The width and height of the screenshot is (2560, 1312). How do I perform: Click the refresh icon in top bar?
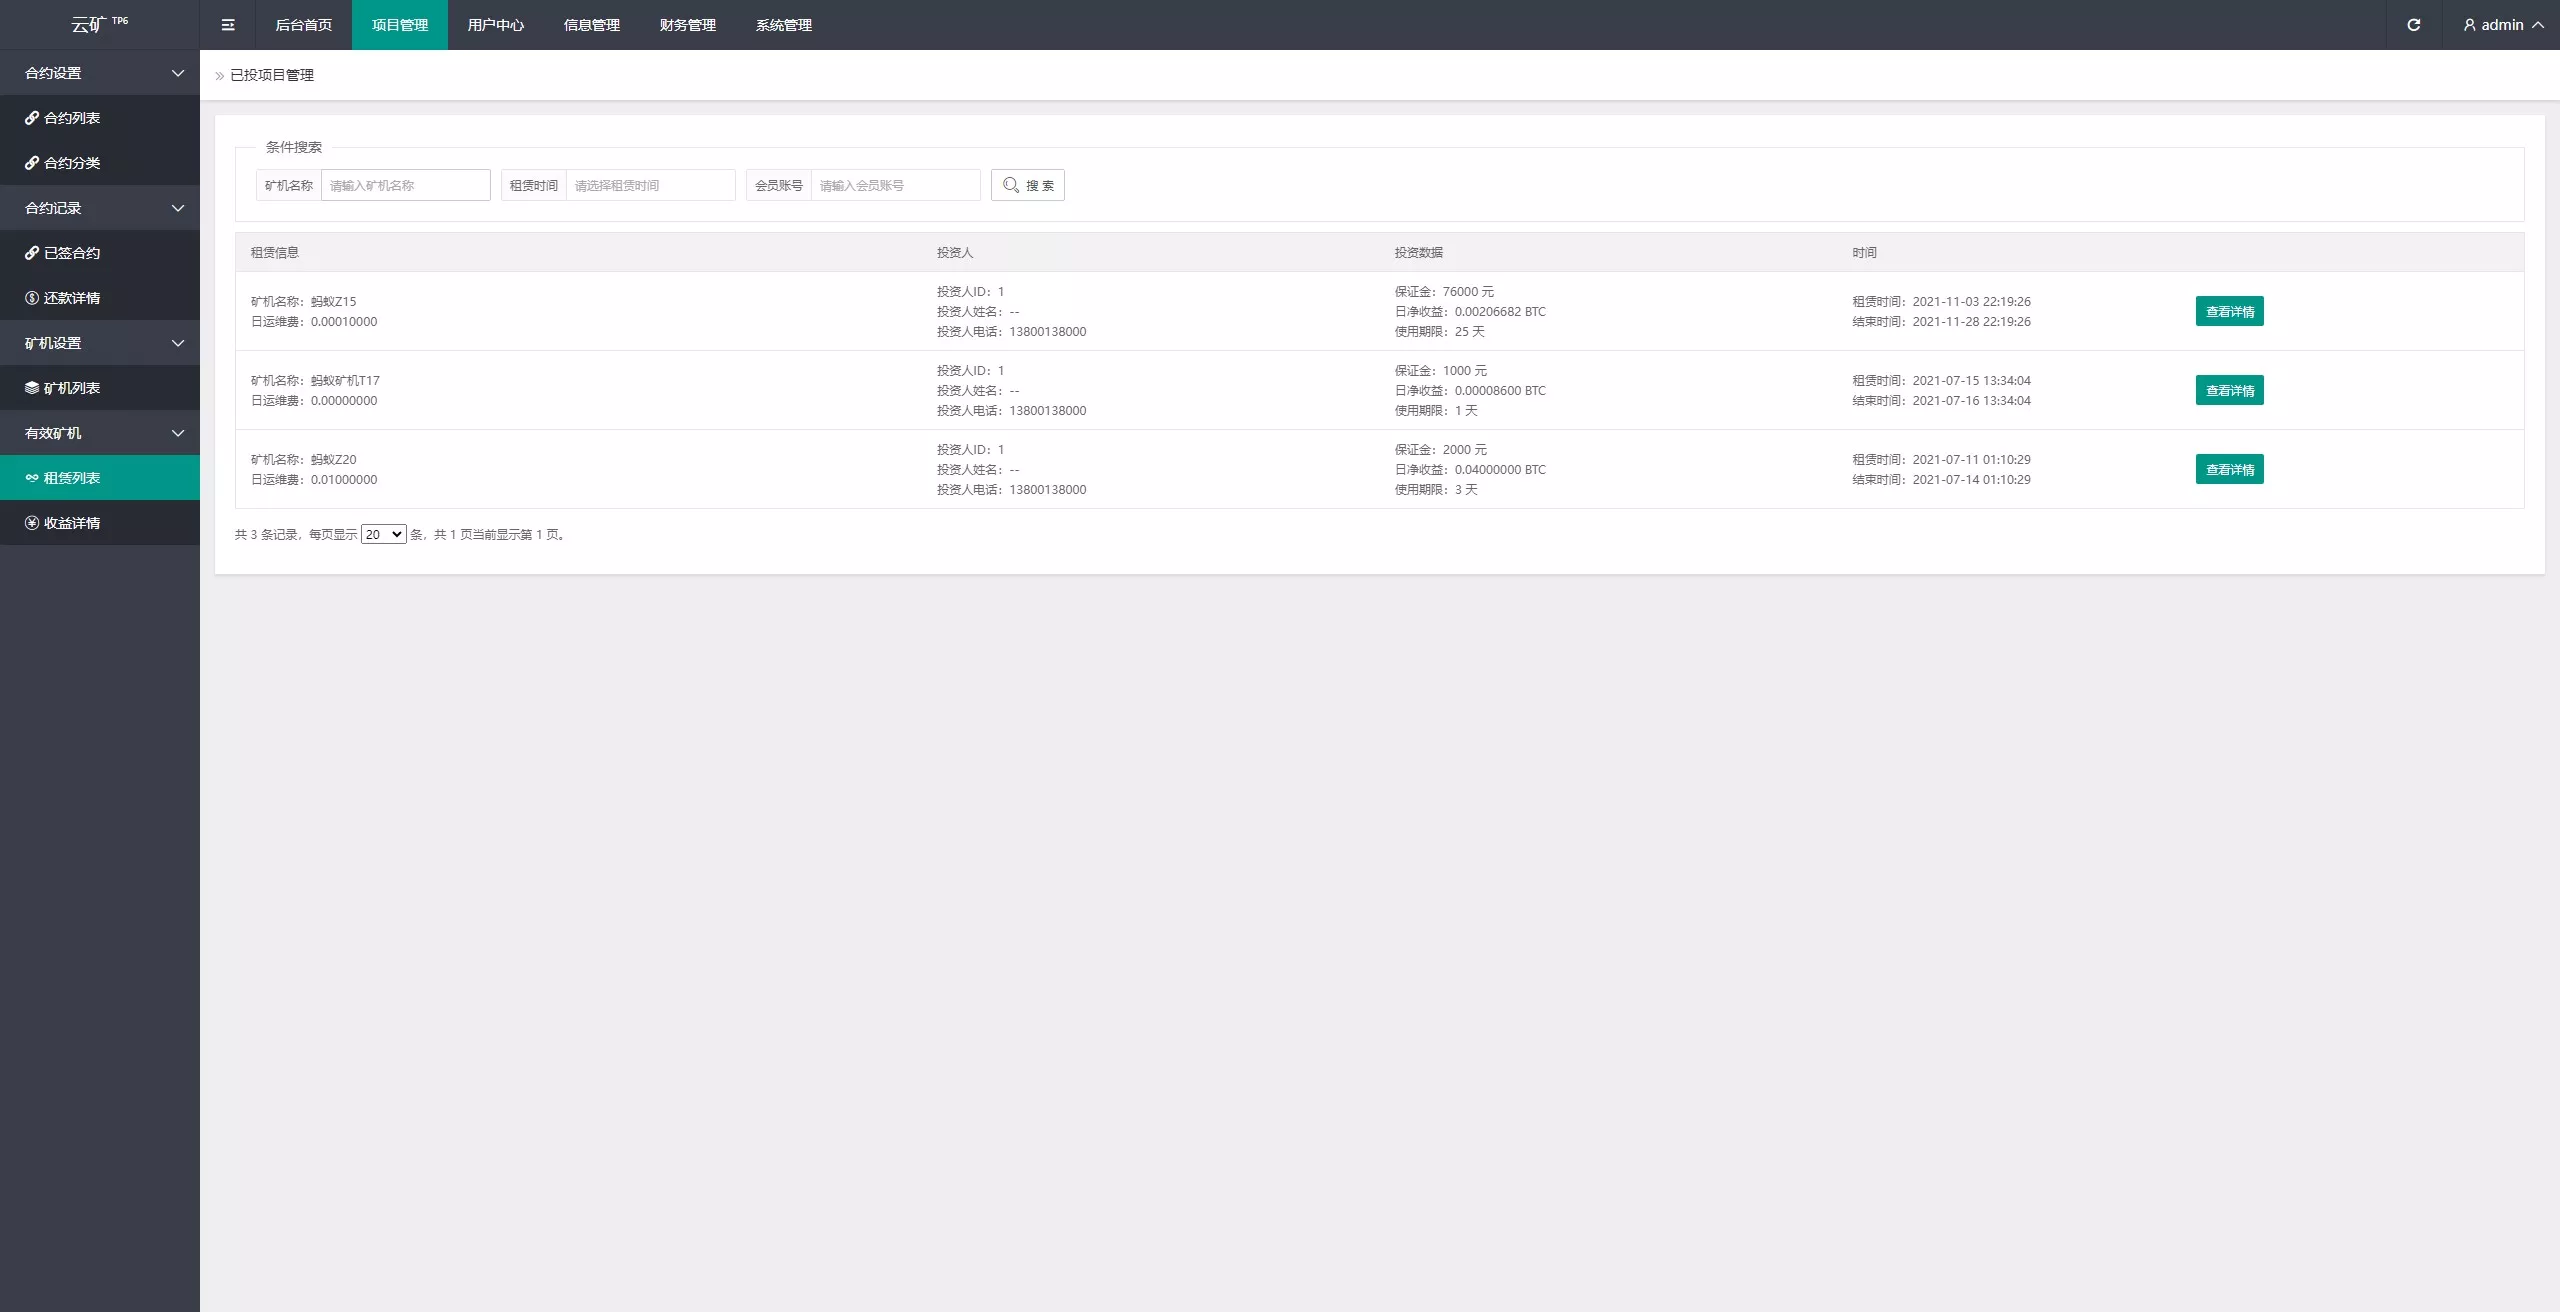2413,25
